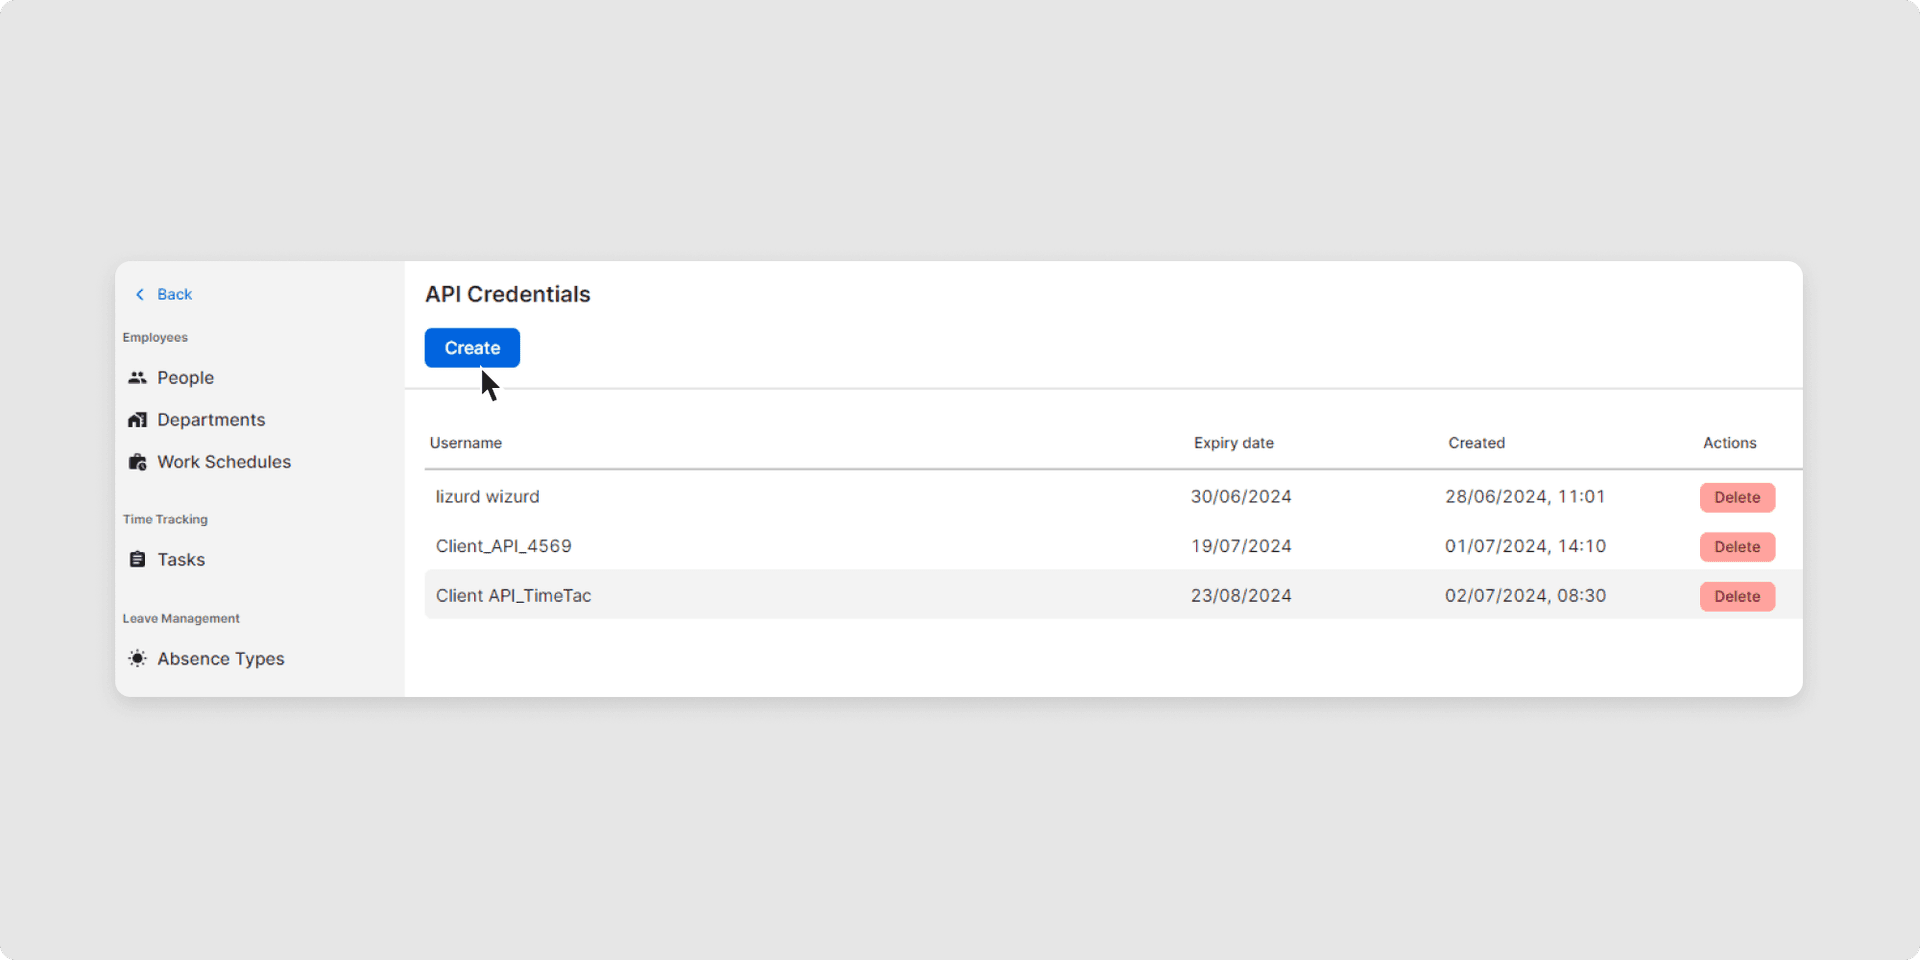Click the Absence Types sun icon
The width and height of the screenshot is (1920, 960).
tap(137, 659)
